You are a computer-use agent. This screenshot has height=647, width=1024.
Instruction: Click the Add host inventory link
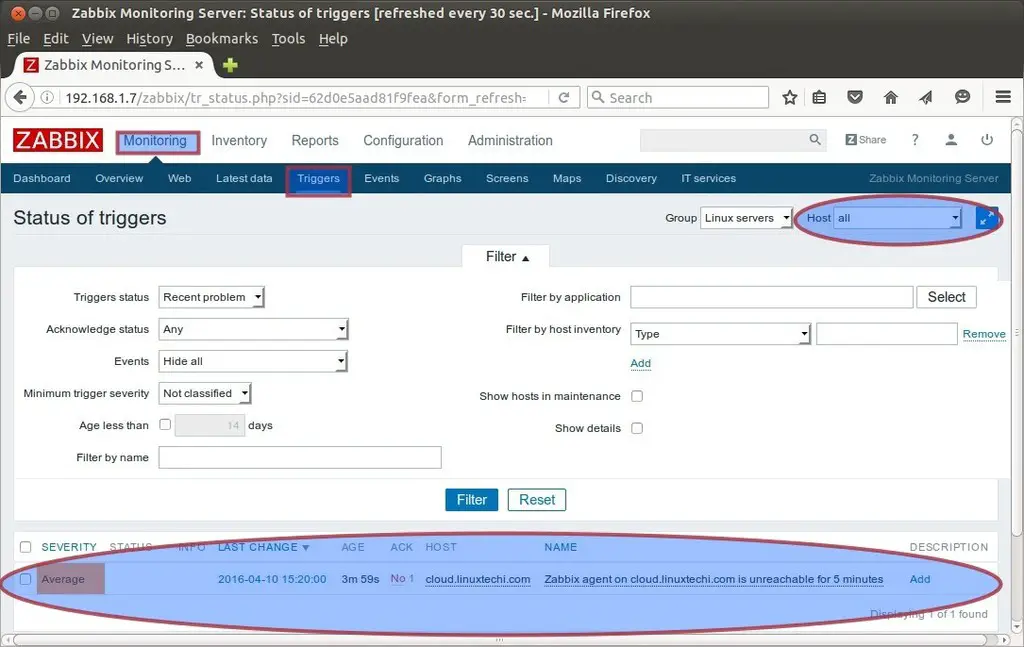641,363
